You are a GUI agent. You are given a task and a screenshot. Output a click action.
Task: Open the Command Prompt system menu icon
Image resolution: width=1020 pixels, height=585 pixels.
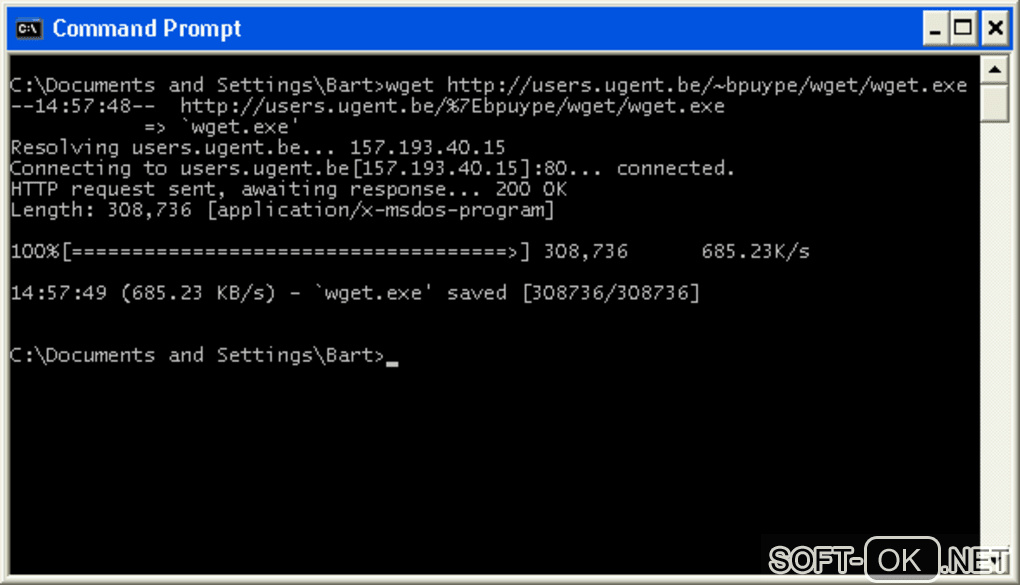click(x=29, y=29)
